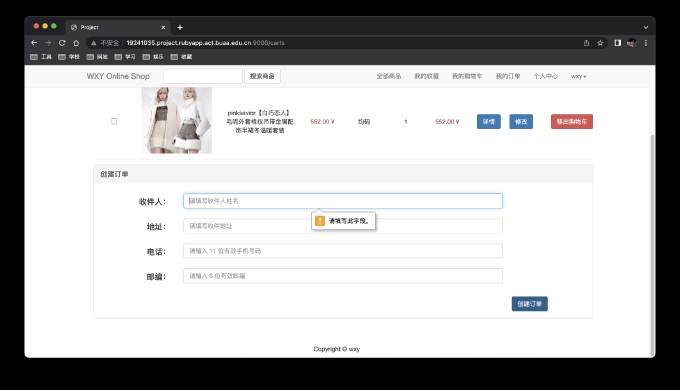
Task: Open the 个人中心 nav item
Action: [x=546, y=76]
